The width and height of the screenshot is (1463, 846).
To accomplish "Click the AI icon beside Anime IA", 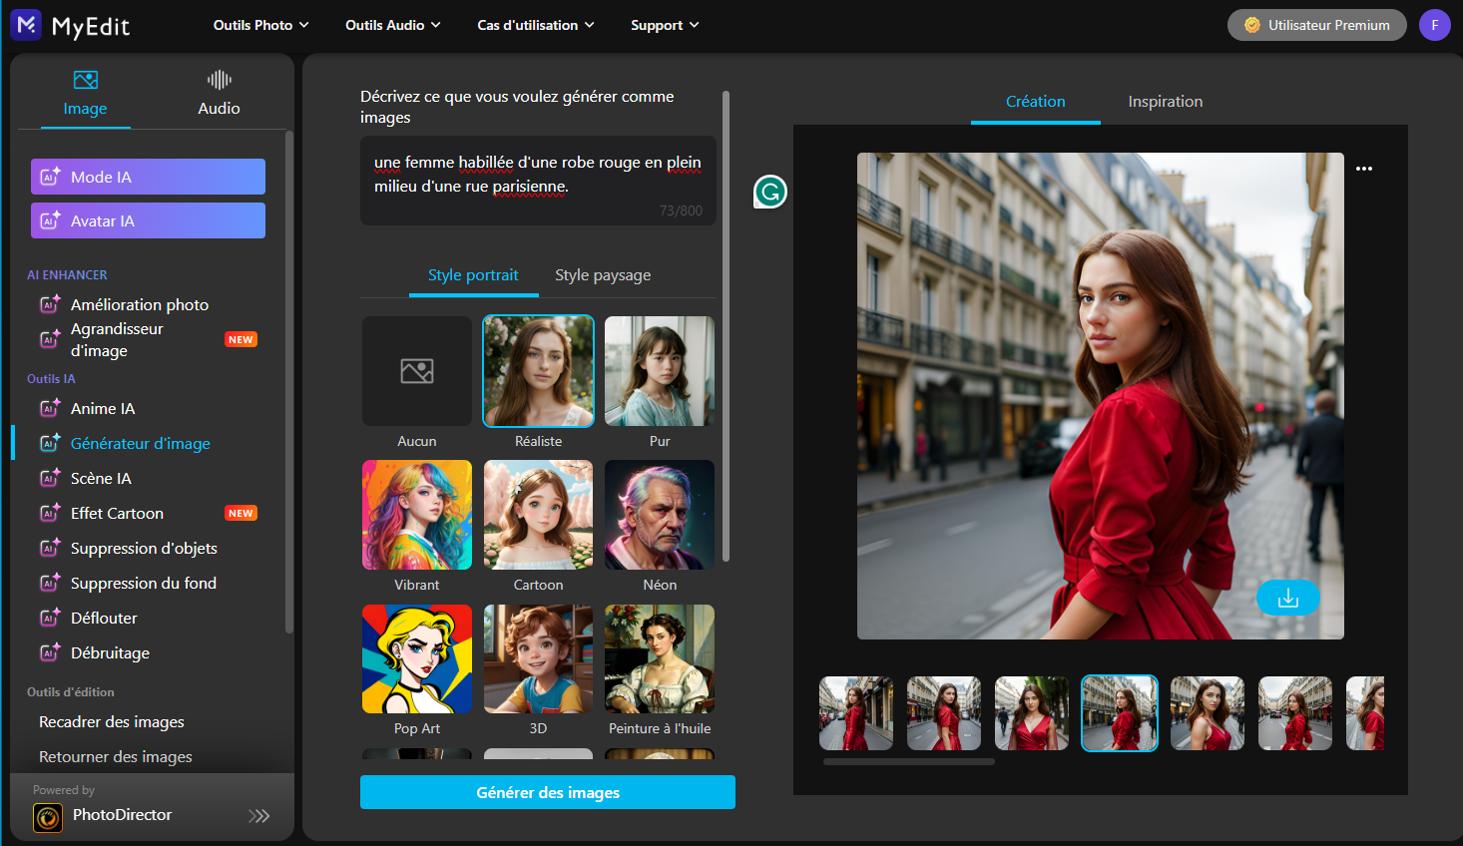I will [50, 408].
